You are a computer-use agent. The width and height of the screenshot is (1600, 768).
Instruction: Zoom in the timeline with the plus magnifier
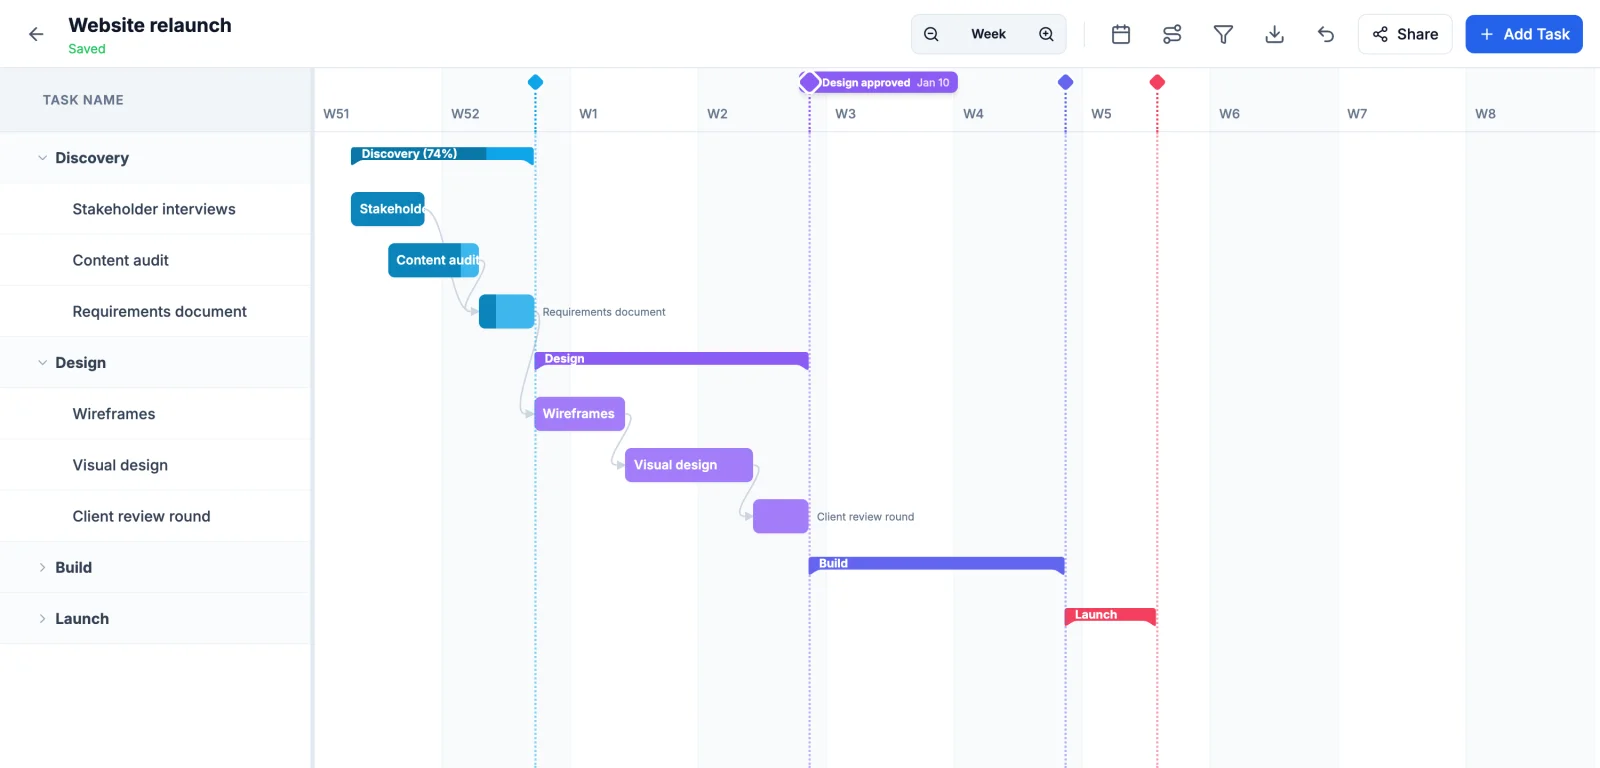(1046, 34)
